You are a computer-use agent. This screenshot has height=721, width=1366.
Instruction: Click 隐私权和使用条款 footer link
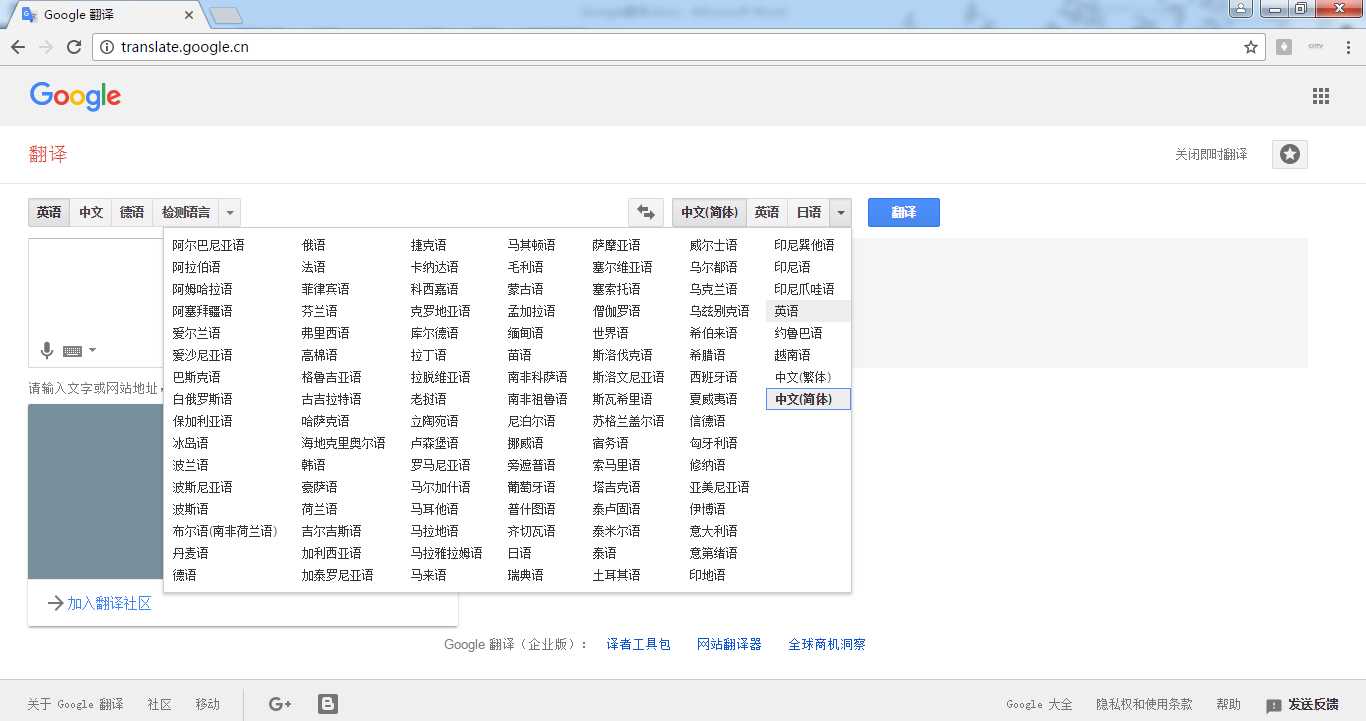point(1144,704)
